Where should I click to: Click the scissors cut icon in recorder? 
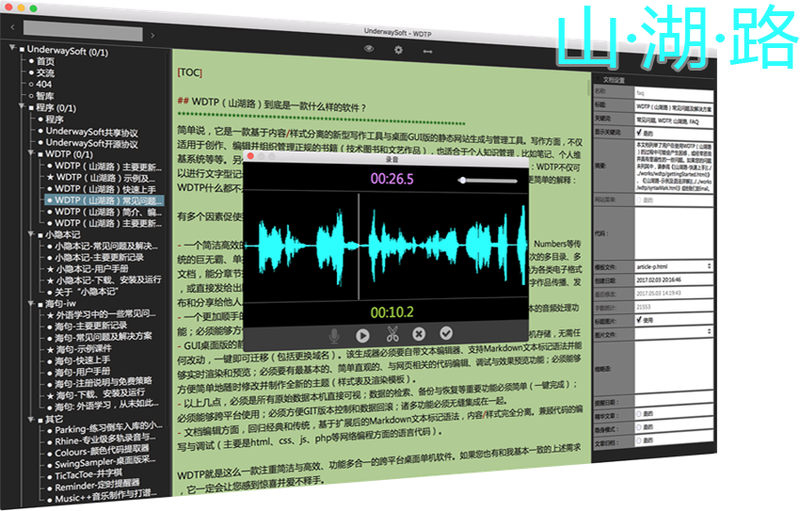(392, 334)
